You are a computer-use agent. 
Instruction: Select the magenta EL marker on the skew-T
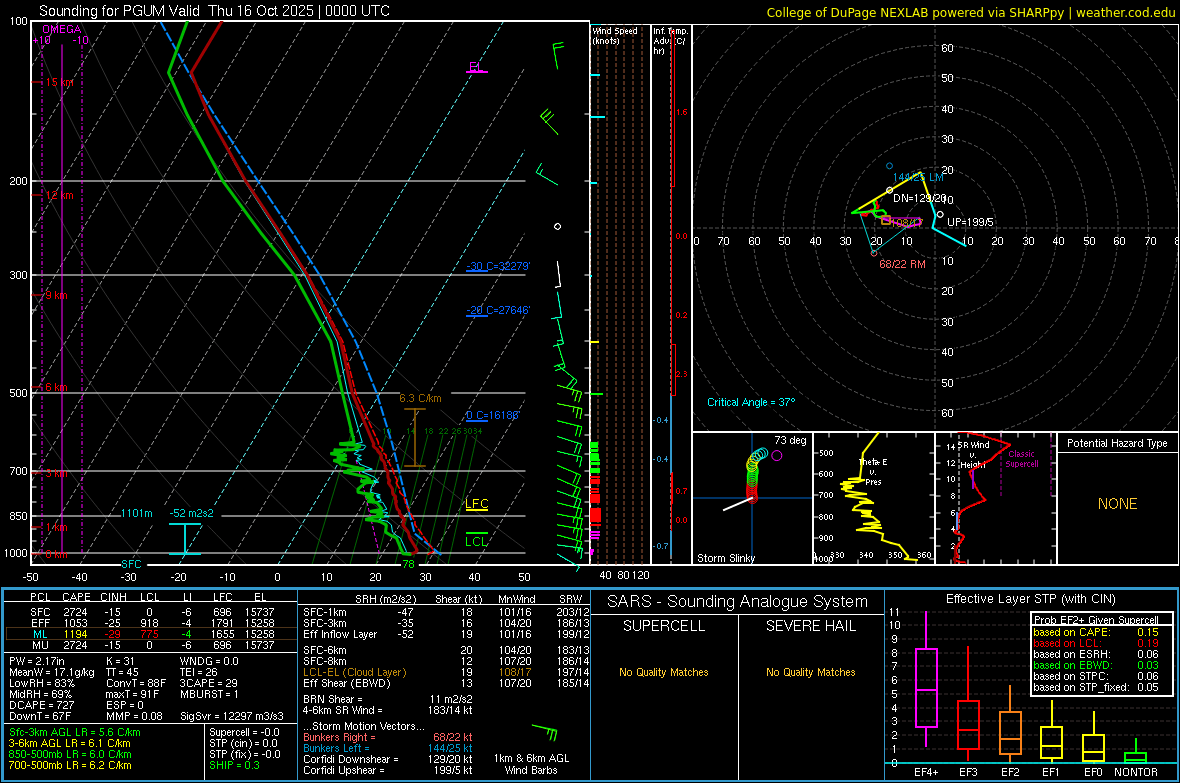(475, 67)
